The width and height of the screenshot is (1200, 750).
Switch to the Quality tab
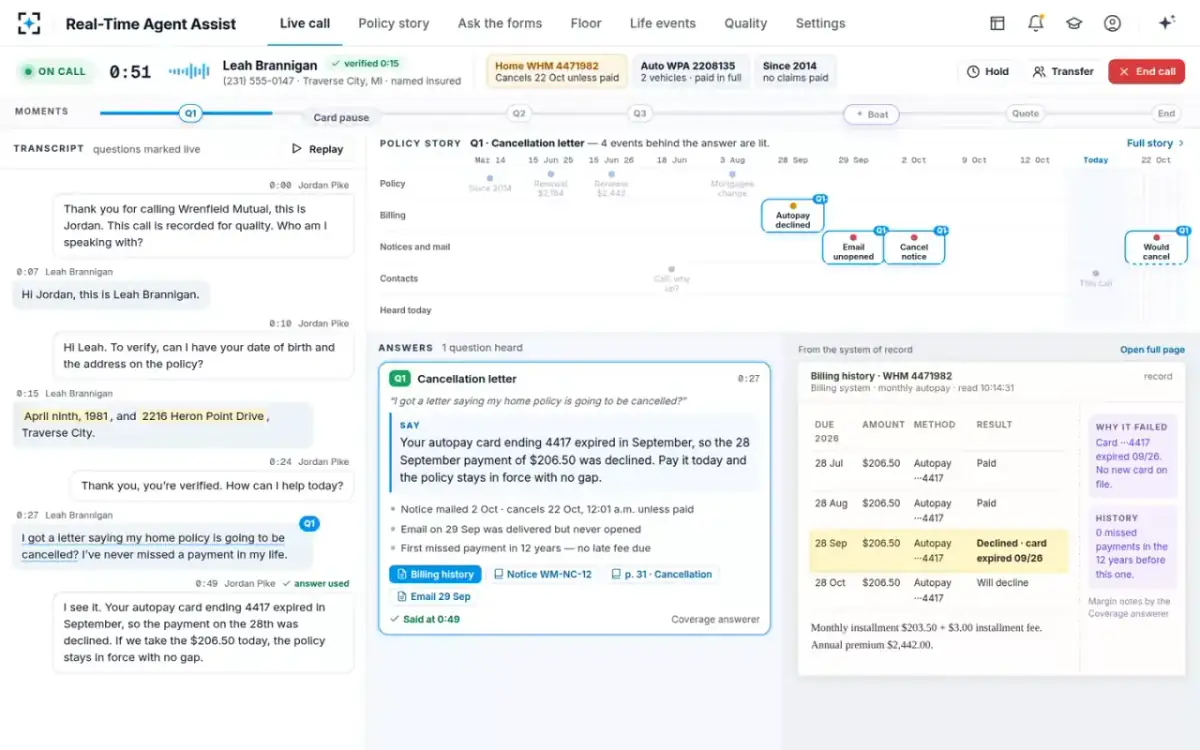point(746,23)
